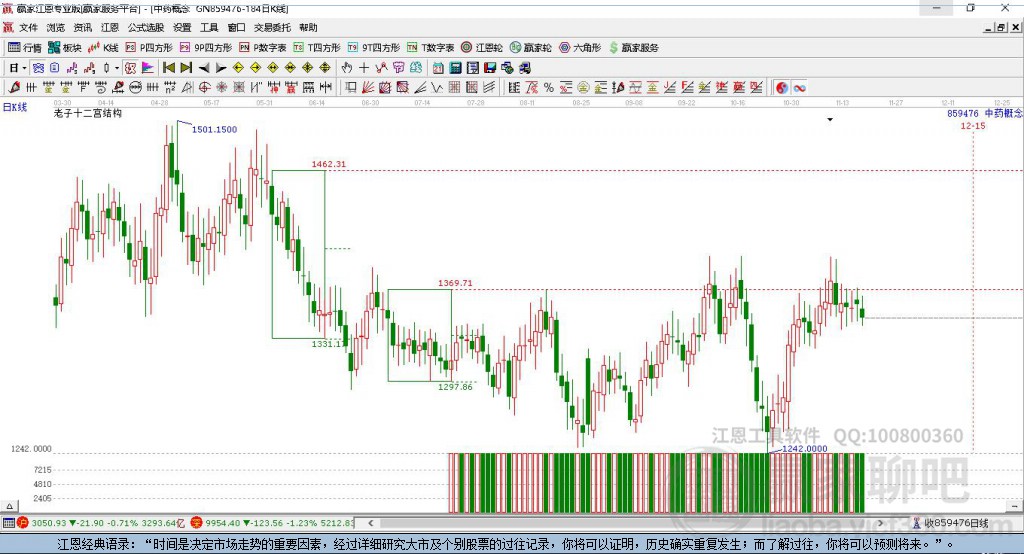Open the P四方形 square chart

149,47
